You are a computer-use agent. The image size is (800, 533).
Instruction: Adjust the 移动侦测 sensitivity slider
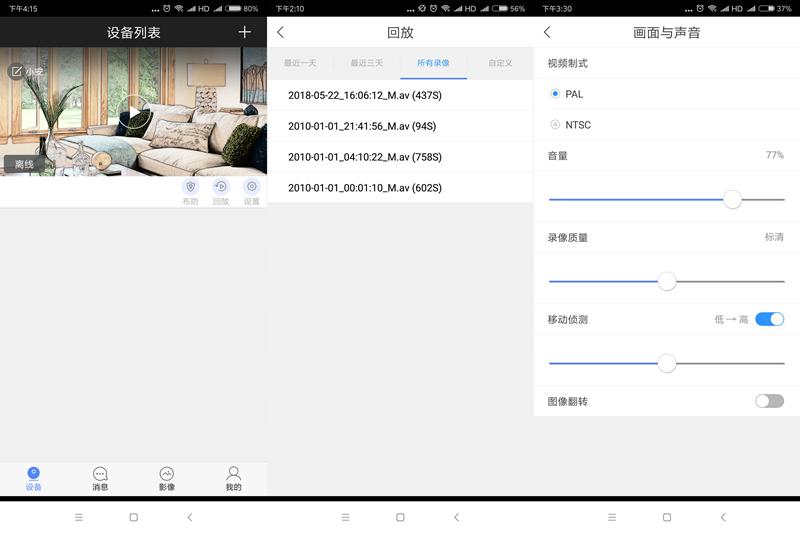(666, 363)
